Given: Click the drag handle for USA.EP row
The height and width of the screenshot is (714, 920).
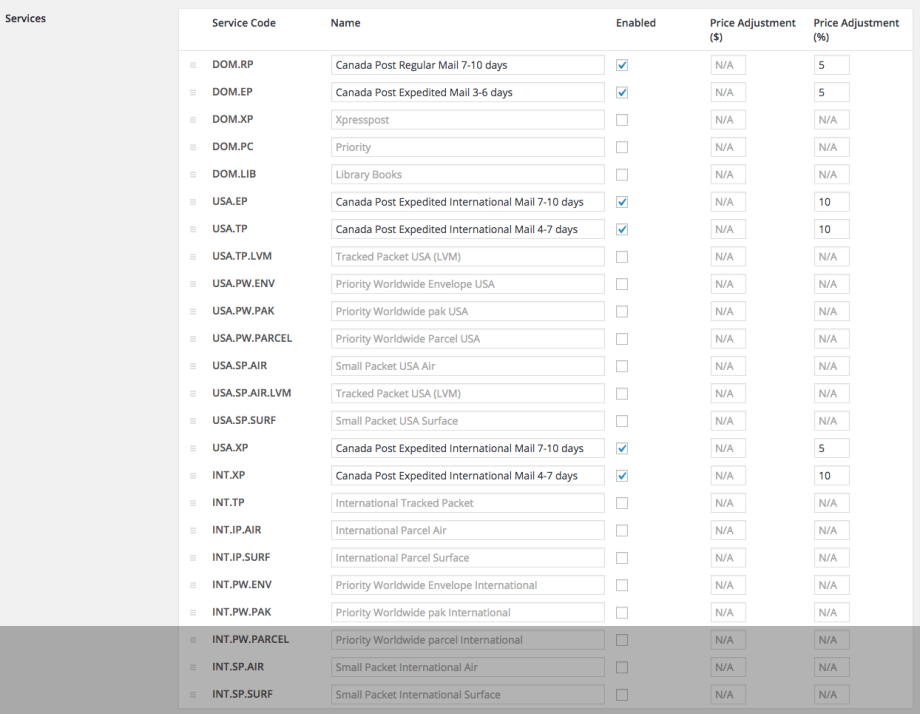Looking at the screenshot, I should [x=193, y=202].
